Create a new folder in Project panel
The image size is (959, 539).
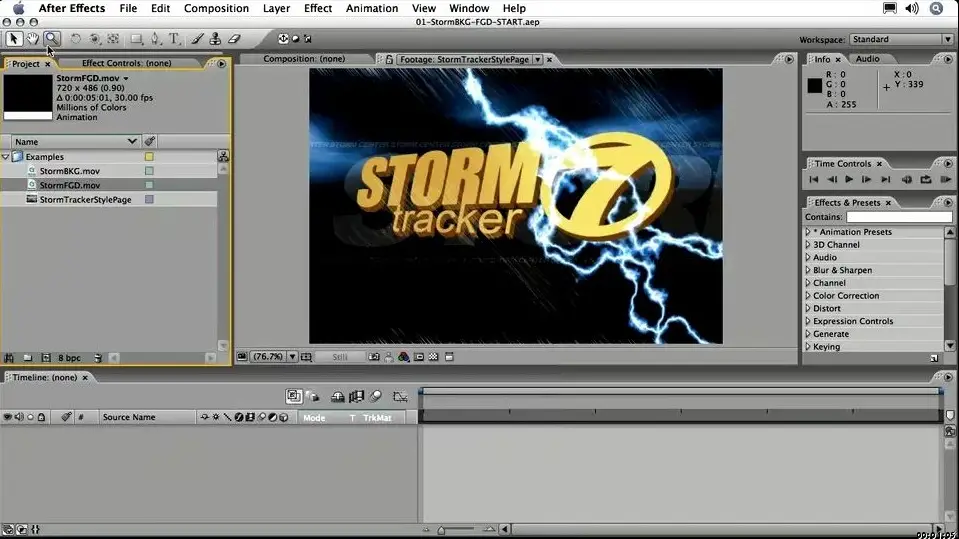pyautogui.click(x=28, y=358)
